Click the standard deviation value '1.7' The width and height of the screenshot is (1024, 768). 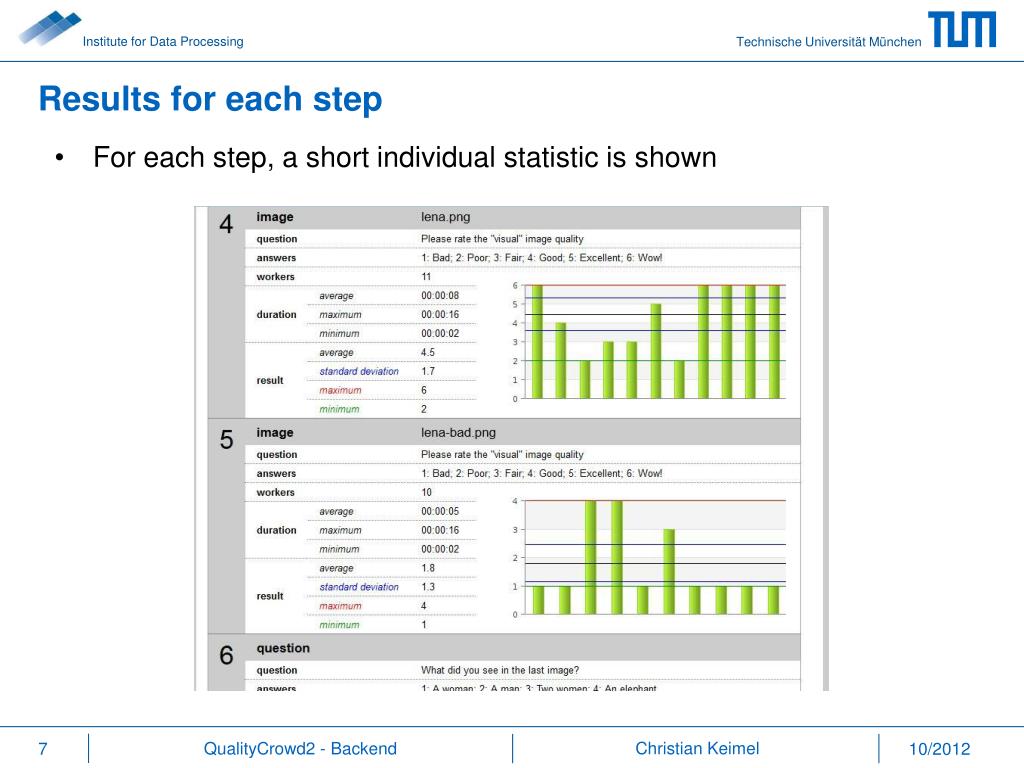428,372
